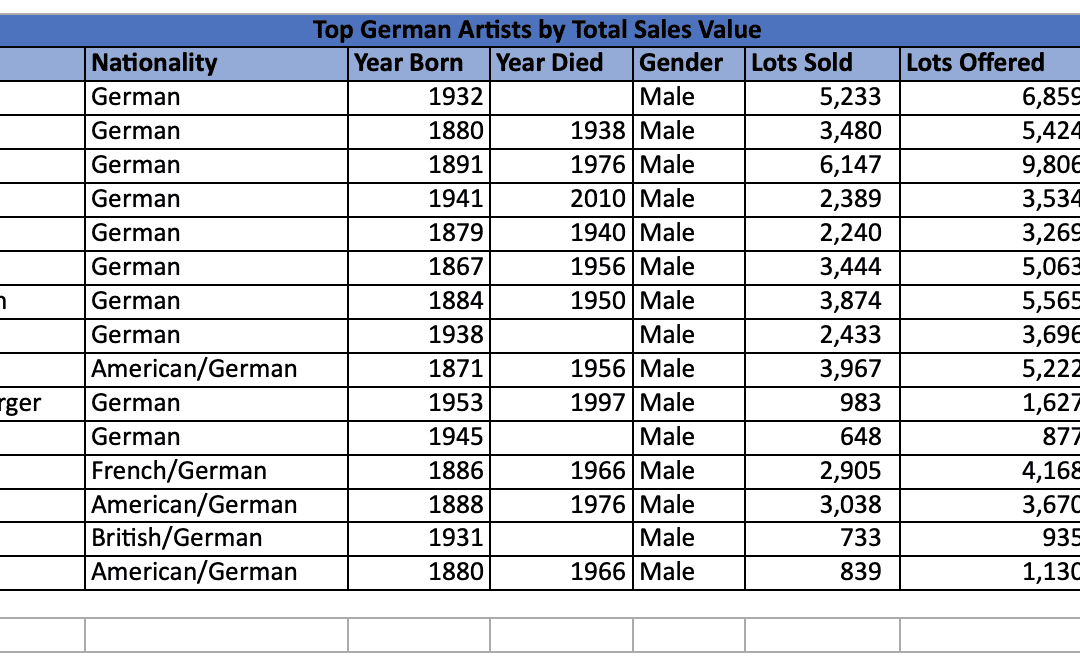This screenshot has height=664, width=1080.
Task: Click the Year Died column header
Action: pyautogui.click(x=561, y=63)
